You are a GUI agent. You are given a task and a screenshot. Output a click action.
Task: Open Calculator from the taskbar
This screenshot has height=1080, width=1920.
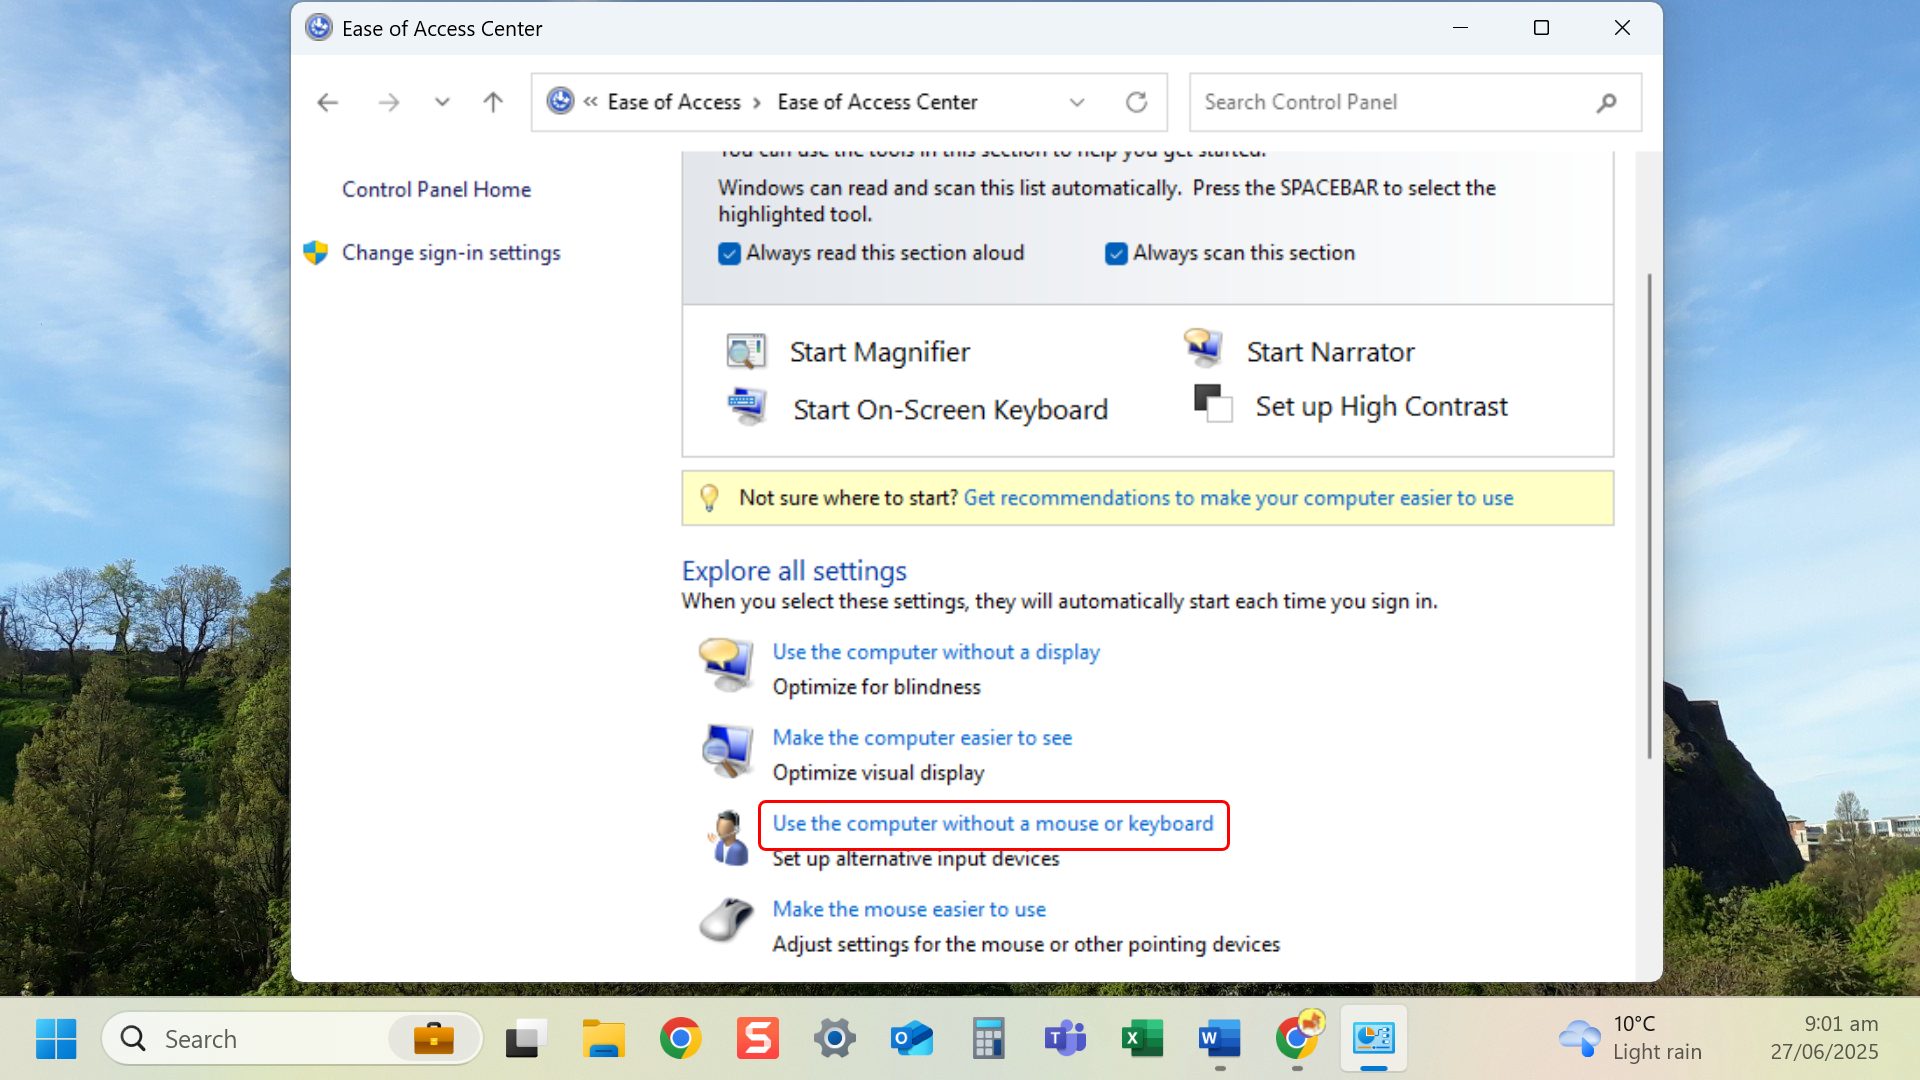(x=988, y=1039)
